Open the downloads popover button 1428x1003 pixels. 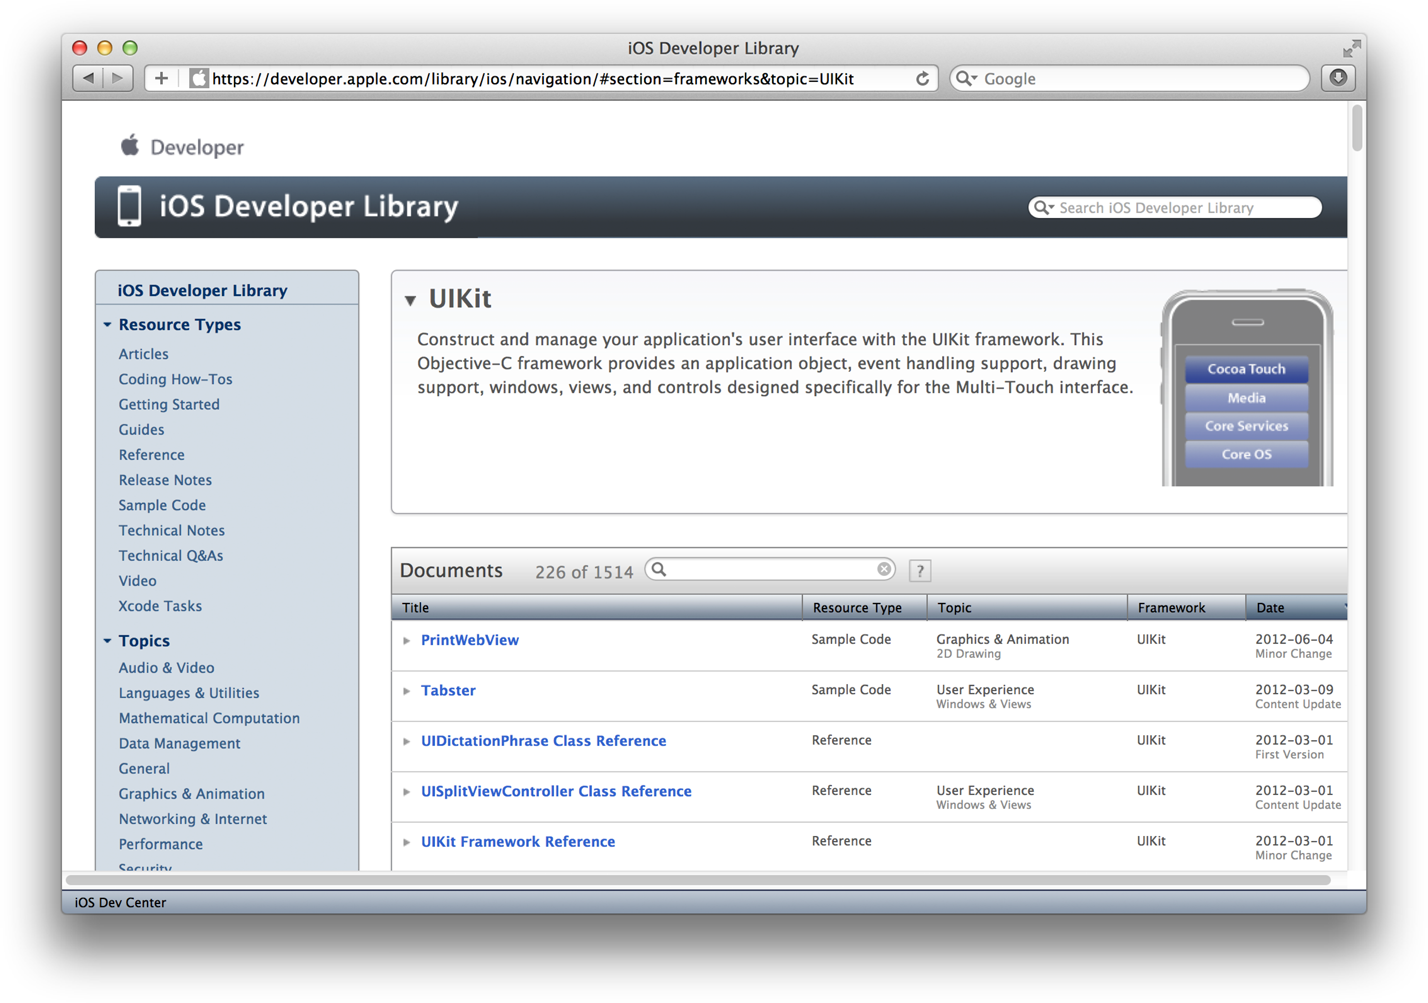[x=1338, y=78]
